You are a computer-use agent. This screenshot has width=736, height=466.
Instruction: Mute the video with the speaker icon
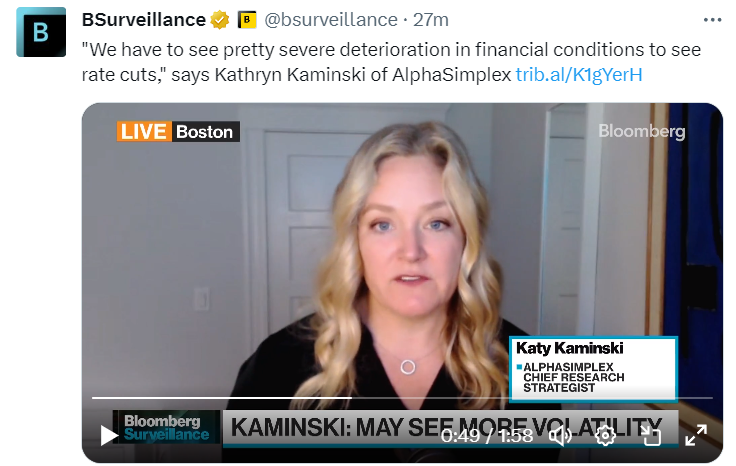click(560, 435)
